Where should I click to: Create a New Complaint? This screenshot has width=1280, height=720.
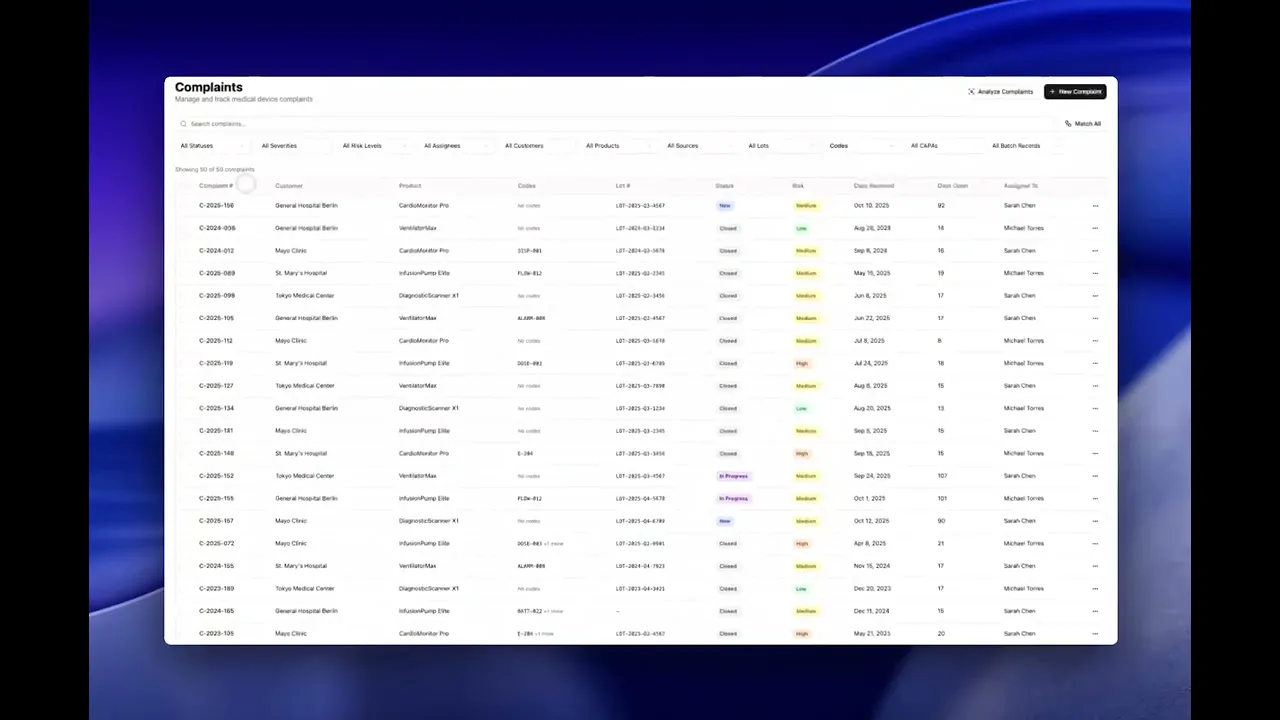[1075, 92]
